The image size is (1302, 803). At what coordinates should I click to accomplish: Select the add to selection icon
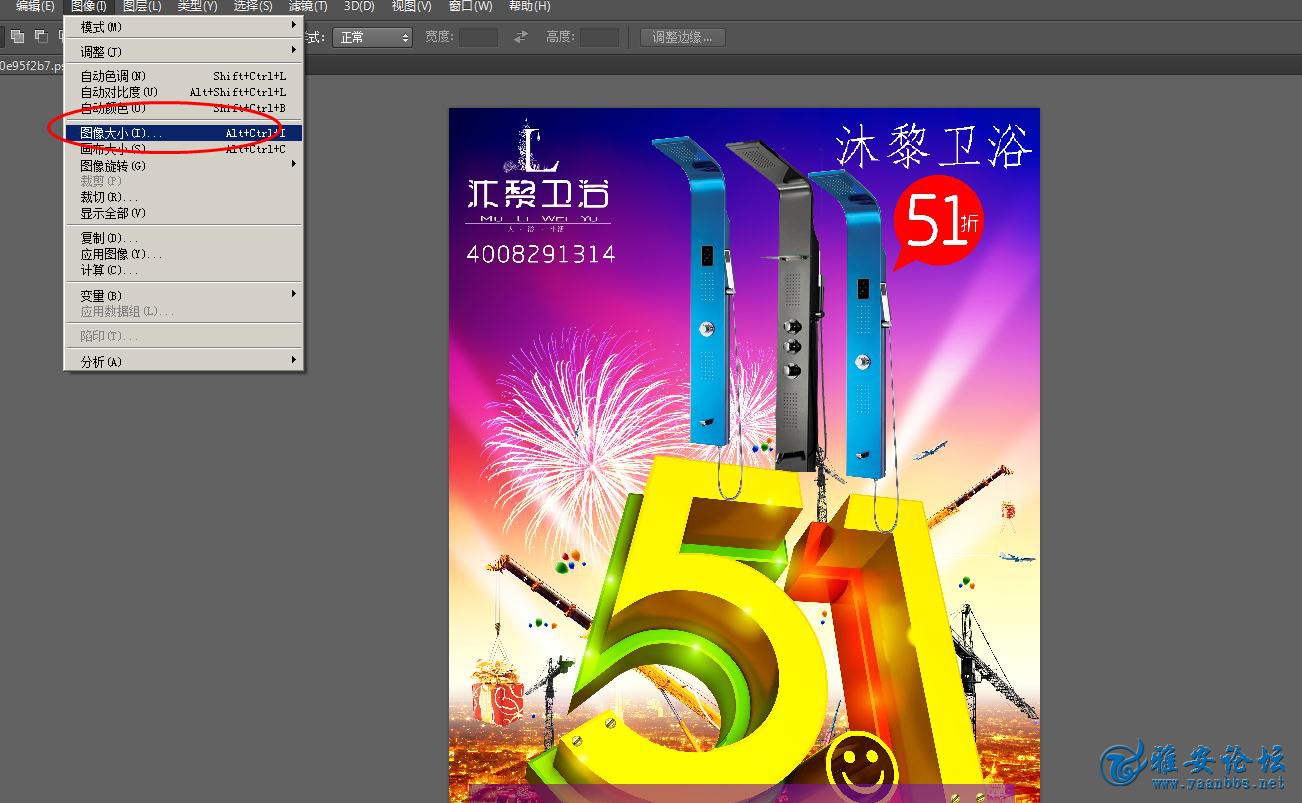pos(18,37)
